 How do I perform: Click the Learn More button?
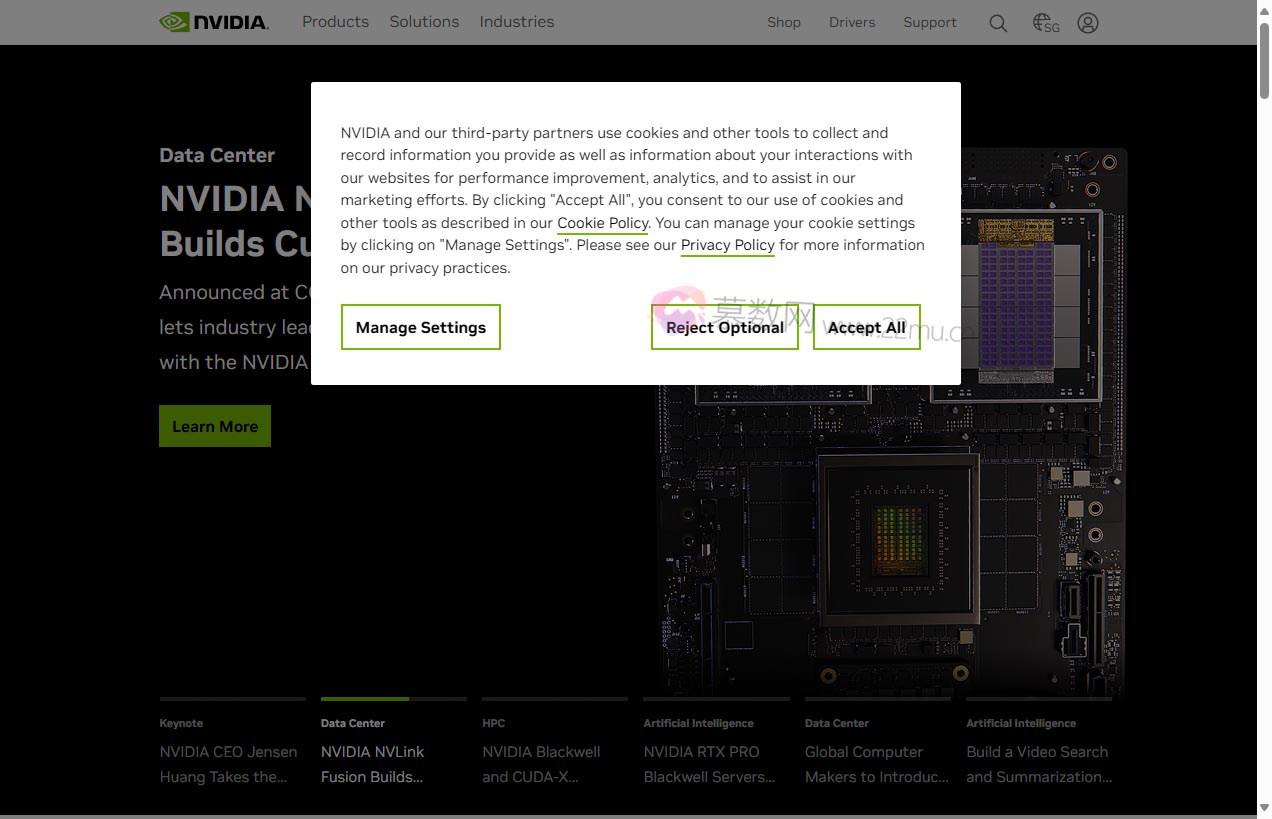tap(214, 425)
